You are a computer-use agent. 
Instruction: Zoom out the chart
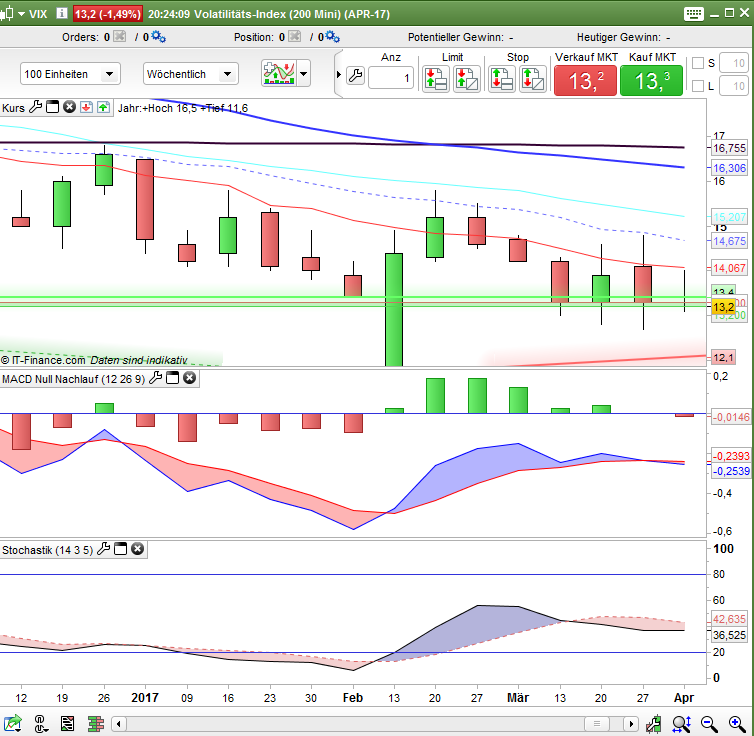pos(709,723)
